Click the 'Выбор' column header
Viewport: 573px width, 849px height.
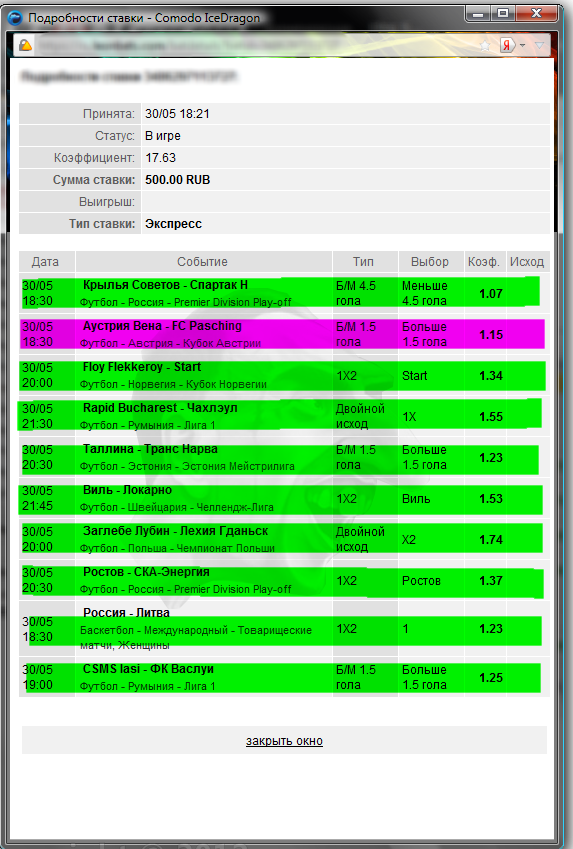click(x=430, y=262)
